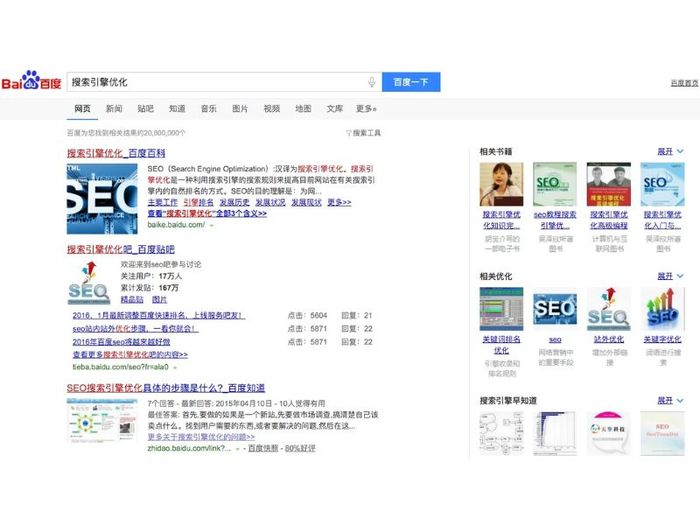Open the first related book cover thumbnail

click(501, 185)
